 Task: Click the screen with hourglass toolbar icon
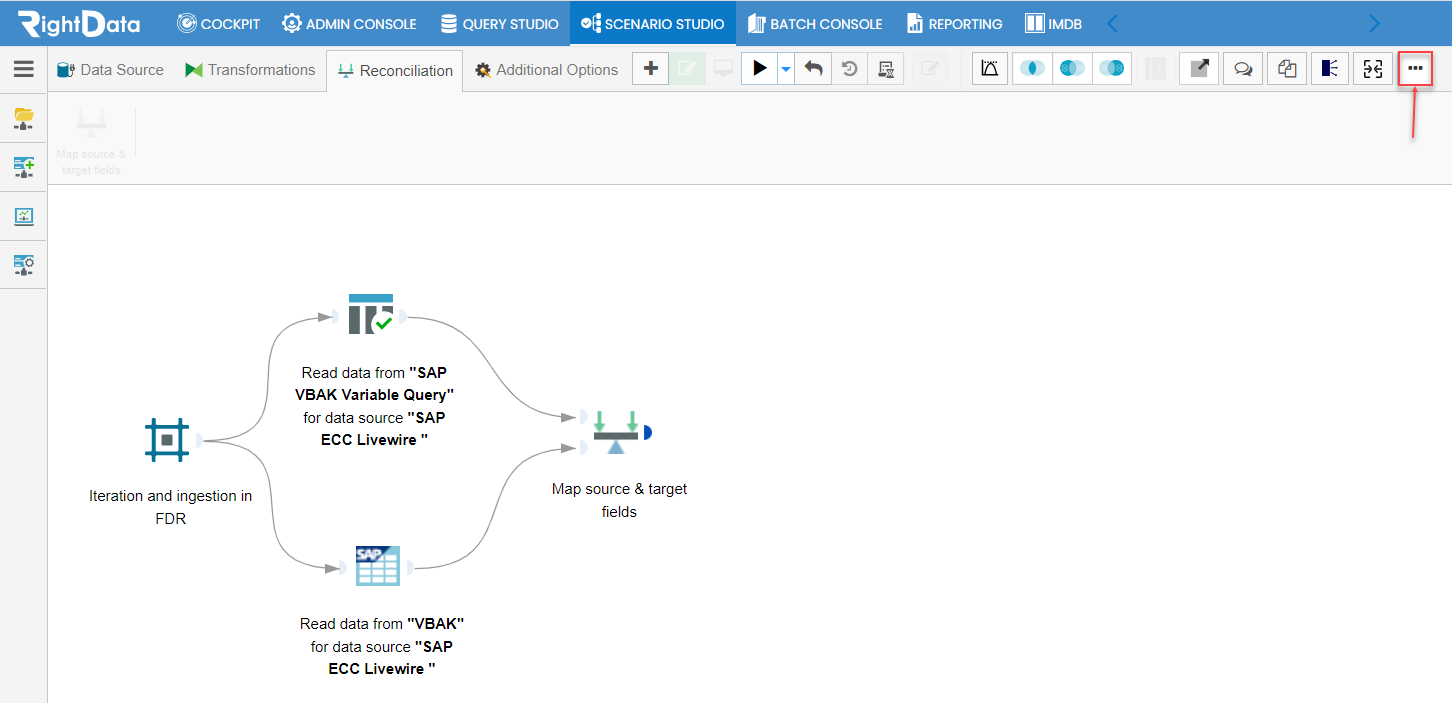pyautogui.click(x=885, y=68)
